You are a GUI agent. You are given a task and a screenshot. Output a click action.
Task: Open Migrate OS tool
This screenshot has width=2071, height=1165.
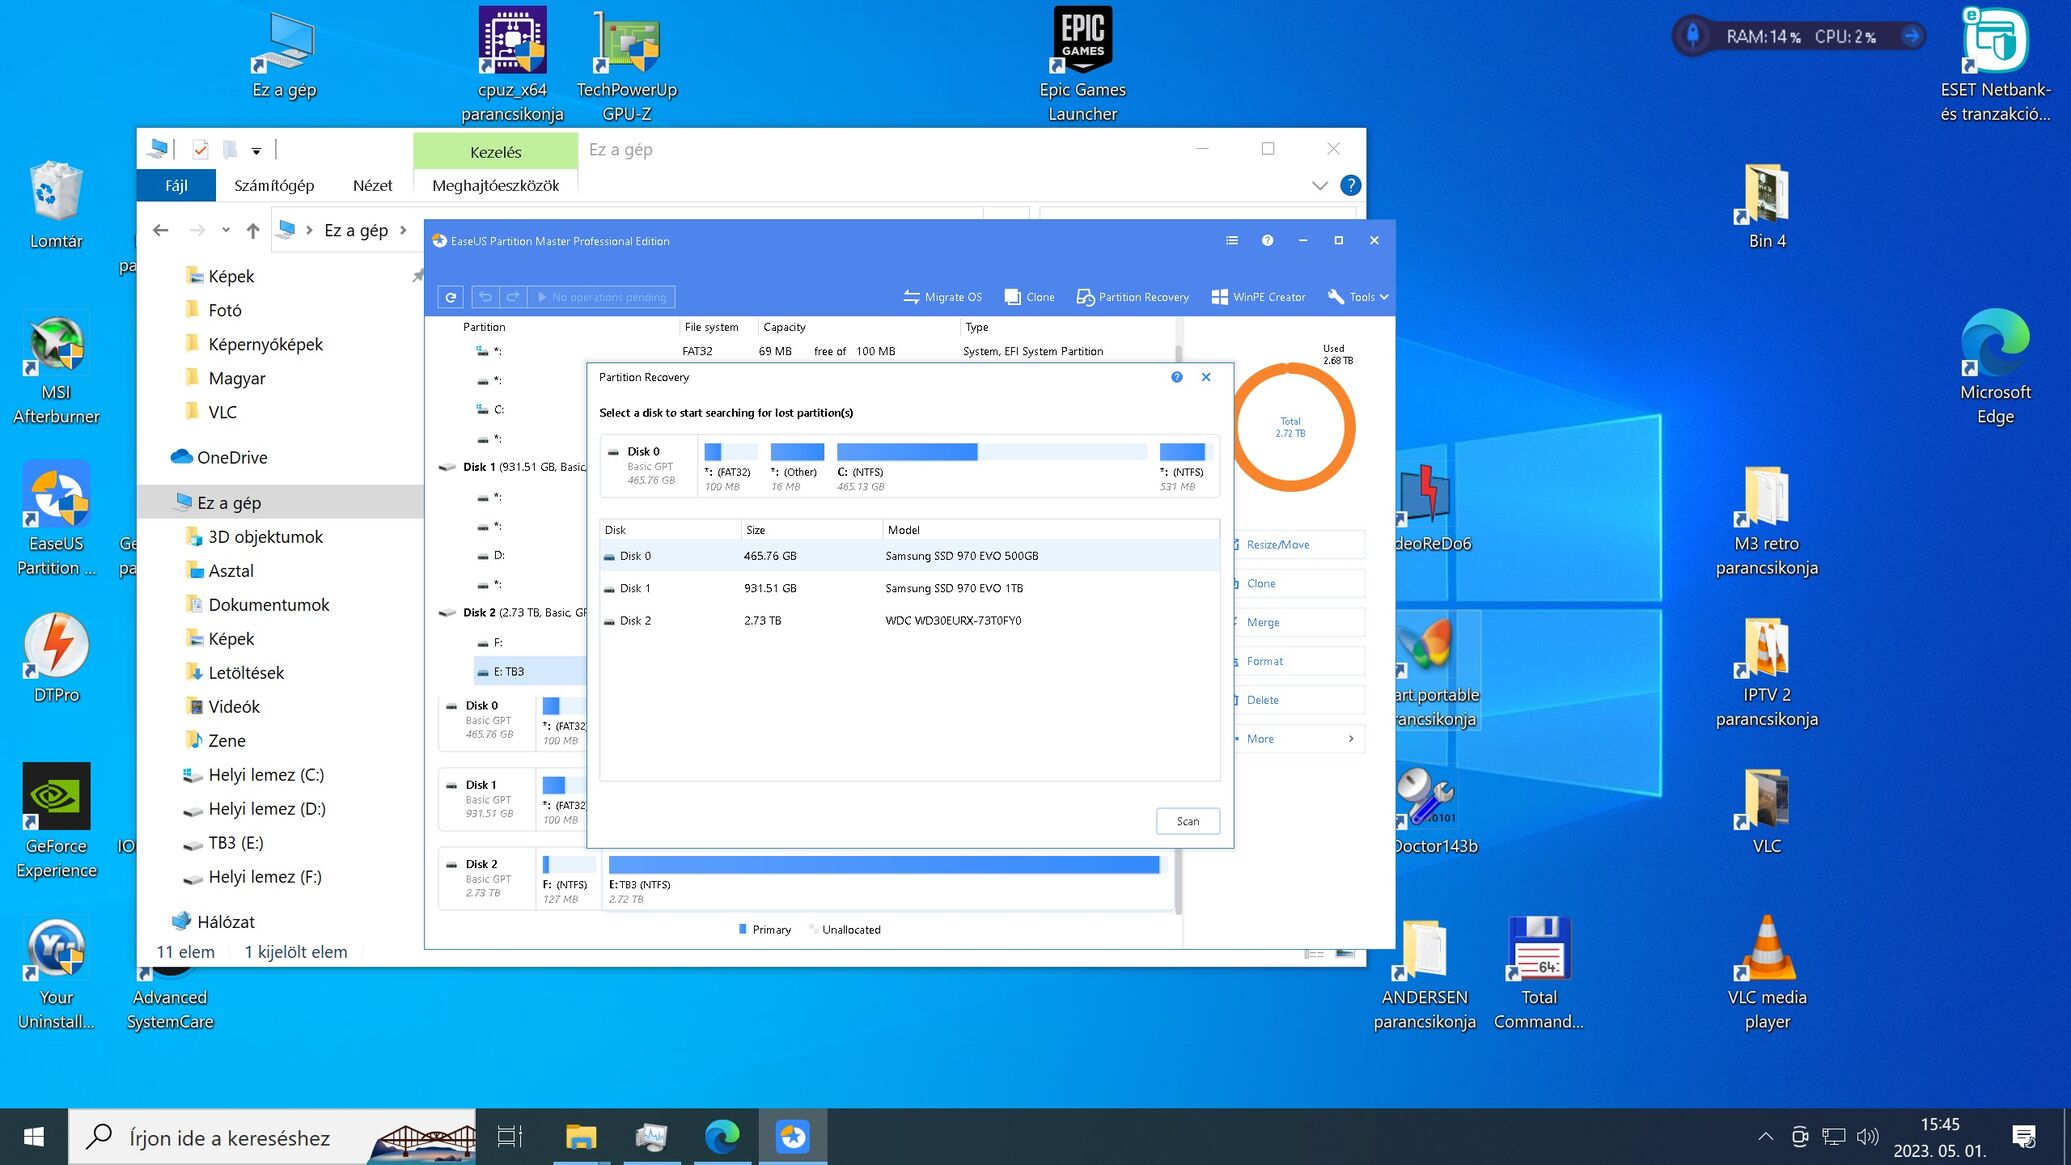pyautogui.click(x=942, y=297)
